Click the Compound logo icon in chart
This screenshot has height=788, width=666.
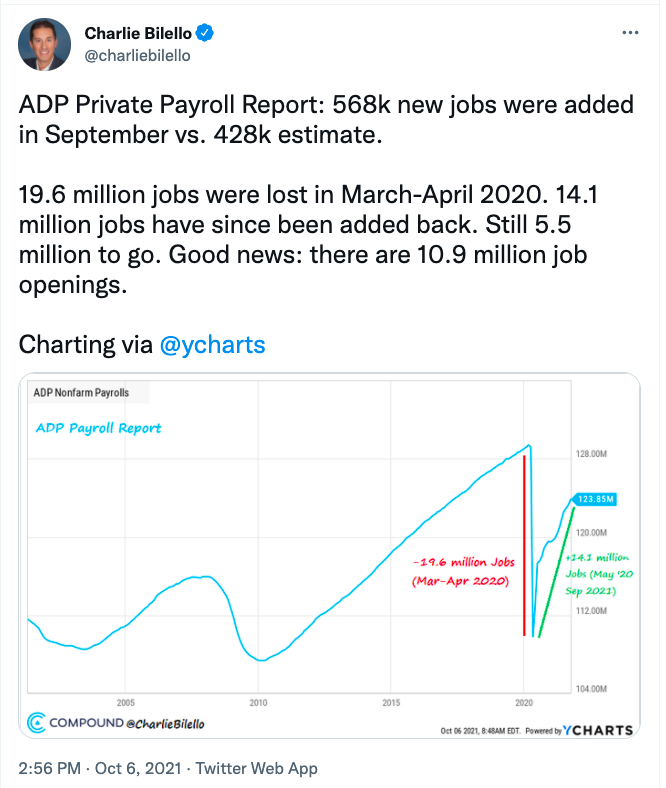(x=37, y=722)
